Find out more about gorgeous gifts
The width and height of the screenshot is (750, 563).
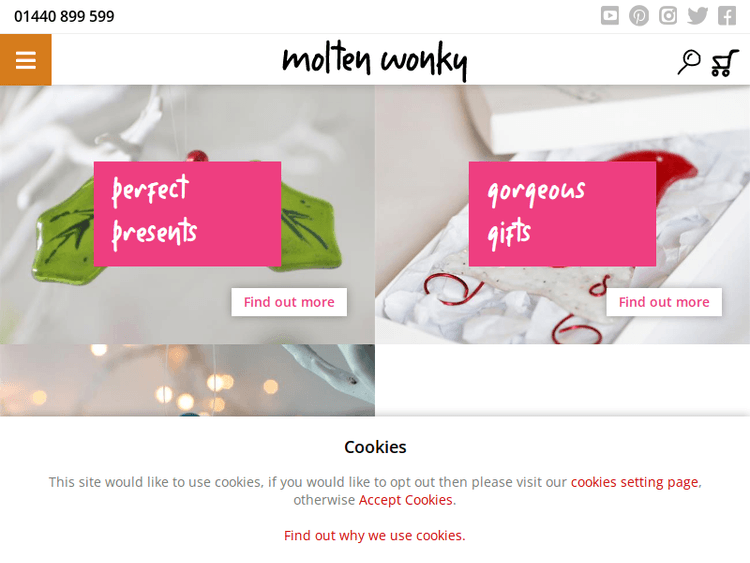click(x=664, y=302)
